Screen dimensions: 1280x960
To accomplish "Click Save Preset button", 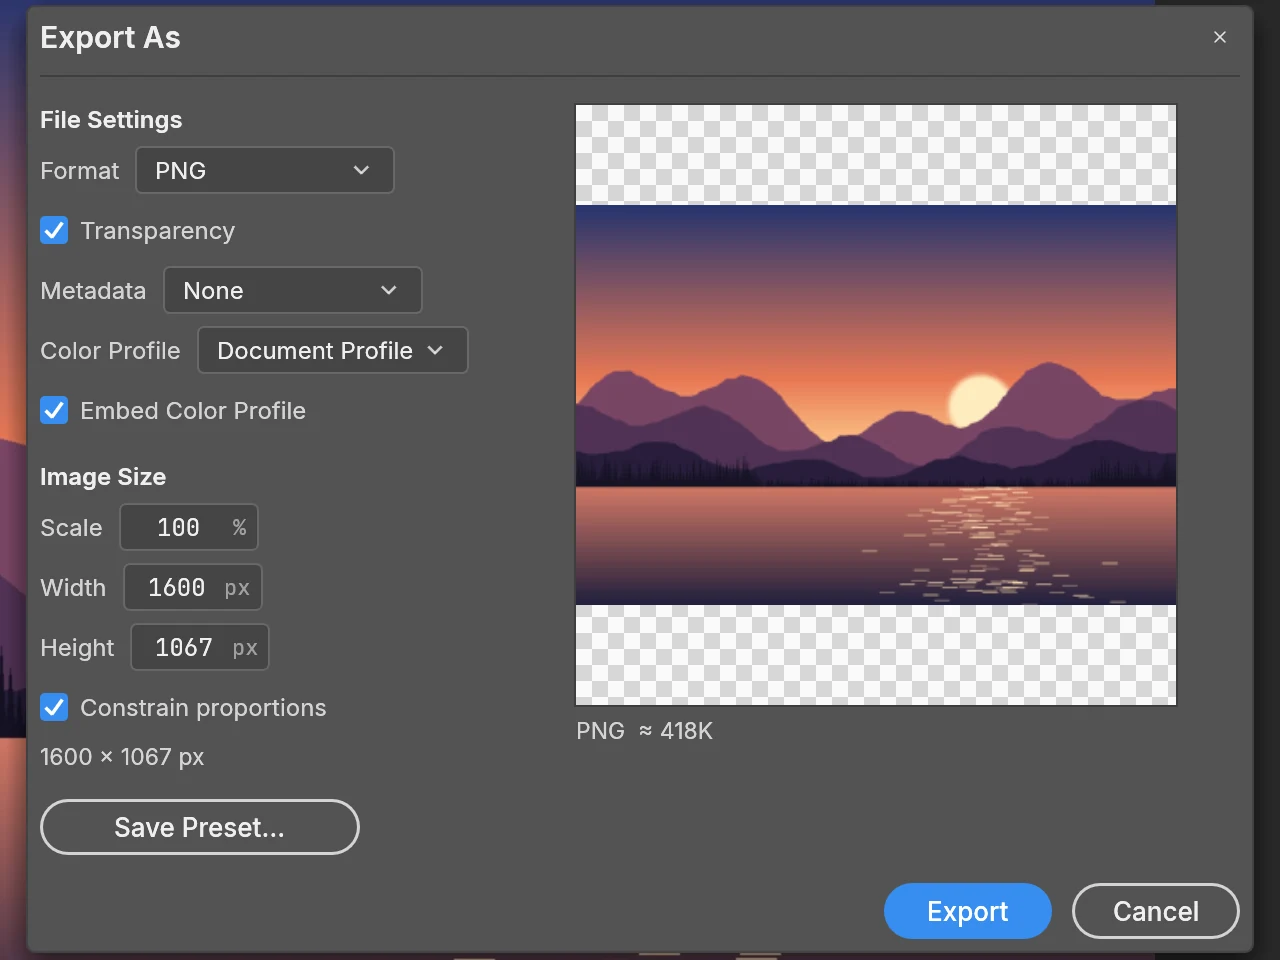I will pos(200,827).
